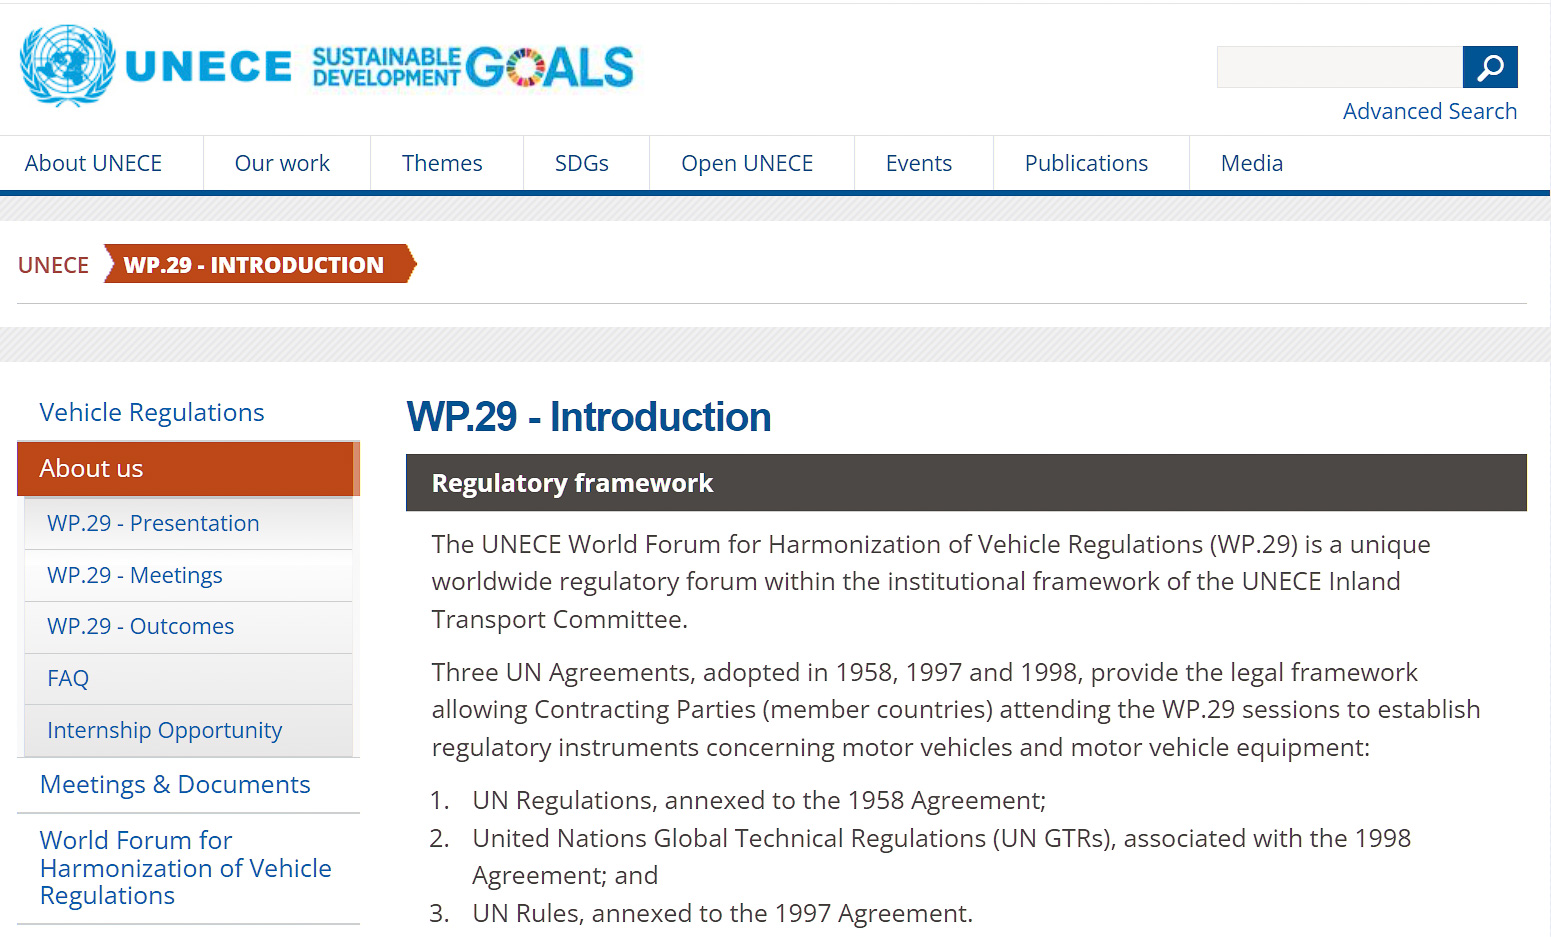Open the About UNECE menu
Viewport: 1551px width, 937px height.
(x=94, y=162)
